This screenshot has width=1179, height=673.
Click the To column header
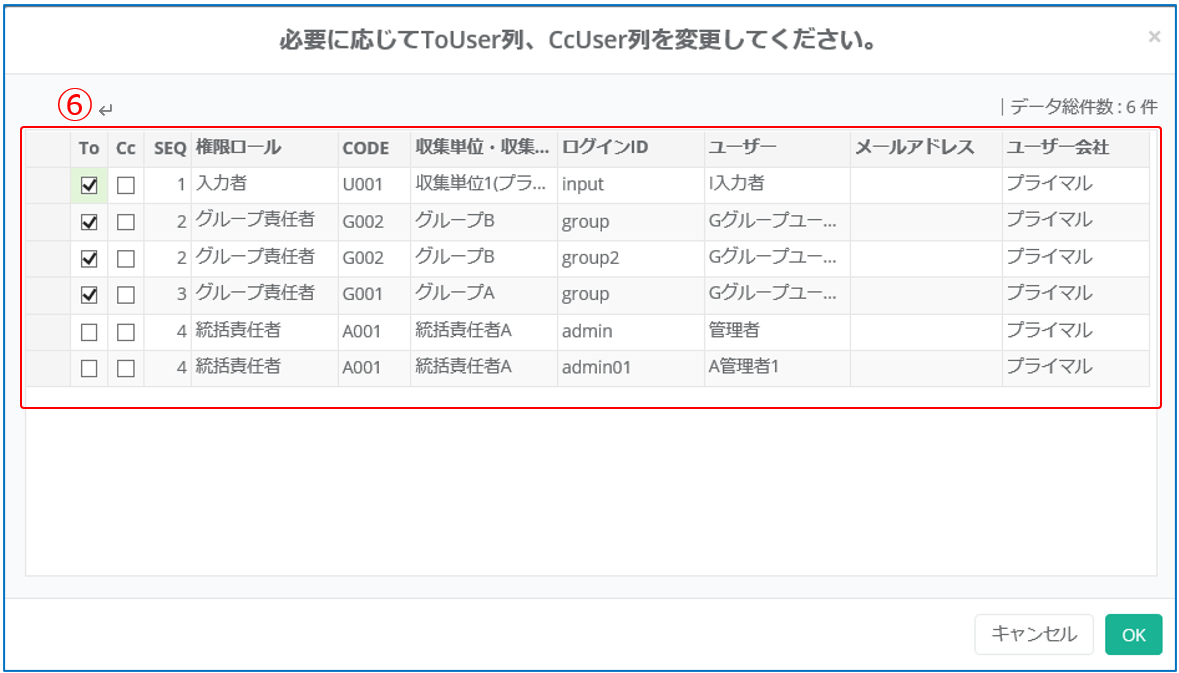(89, 148)
